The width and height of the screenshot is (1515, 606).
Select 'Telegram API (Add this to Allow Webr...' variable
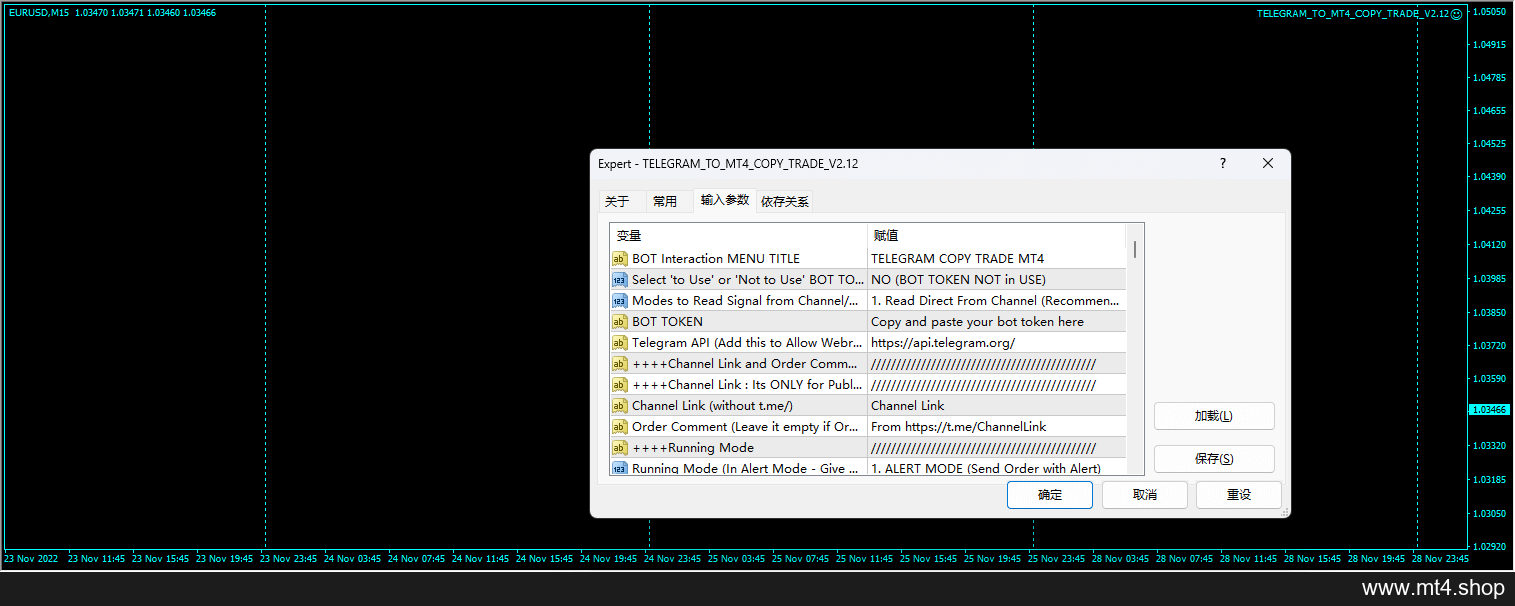[x=746, y=343]
